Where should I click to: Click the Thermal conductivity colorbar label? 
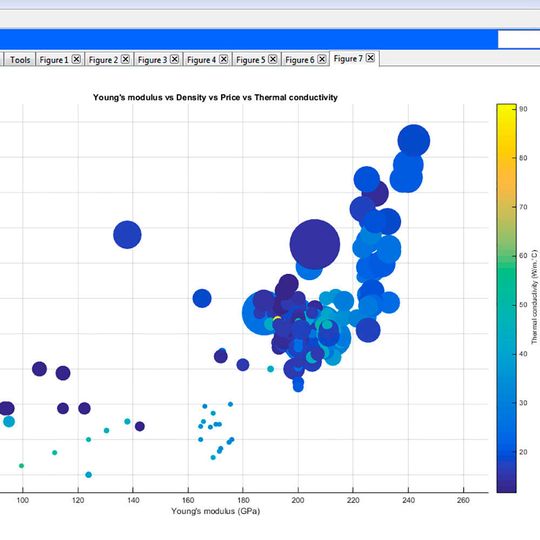click(x=534, y=297)
